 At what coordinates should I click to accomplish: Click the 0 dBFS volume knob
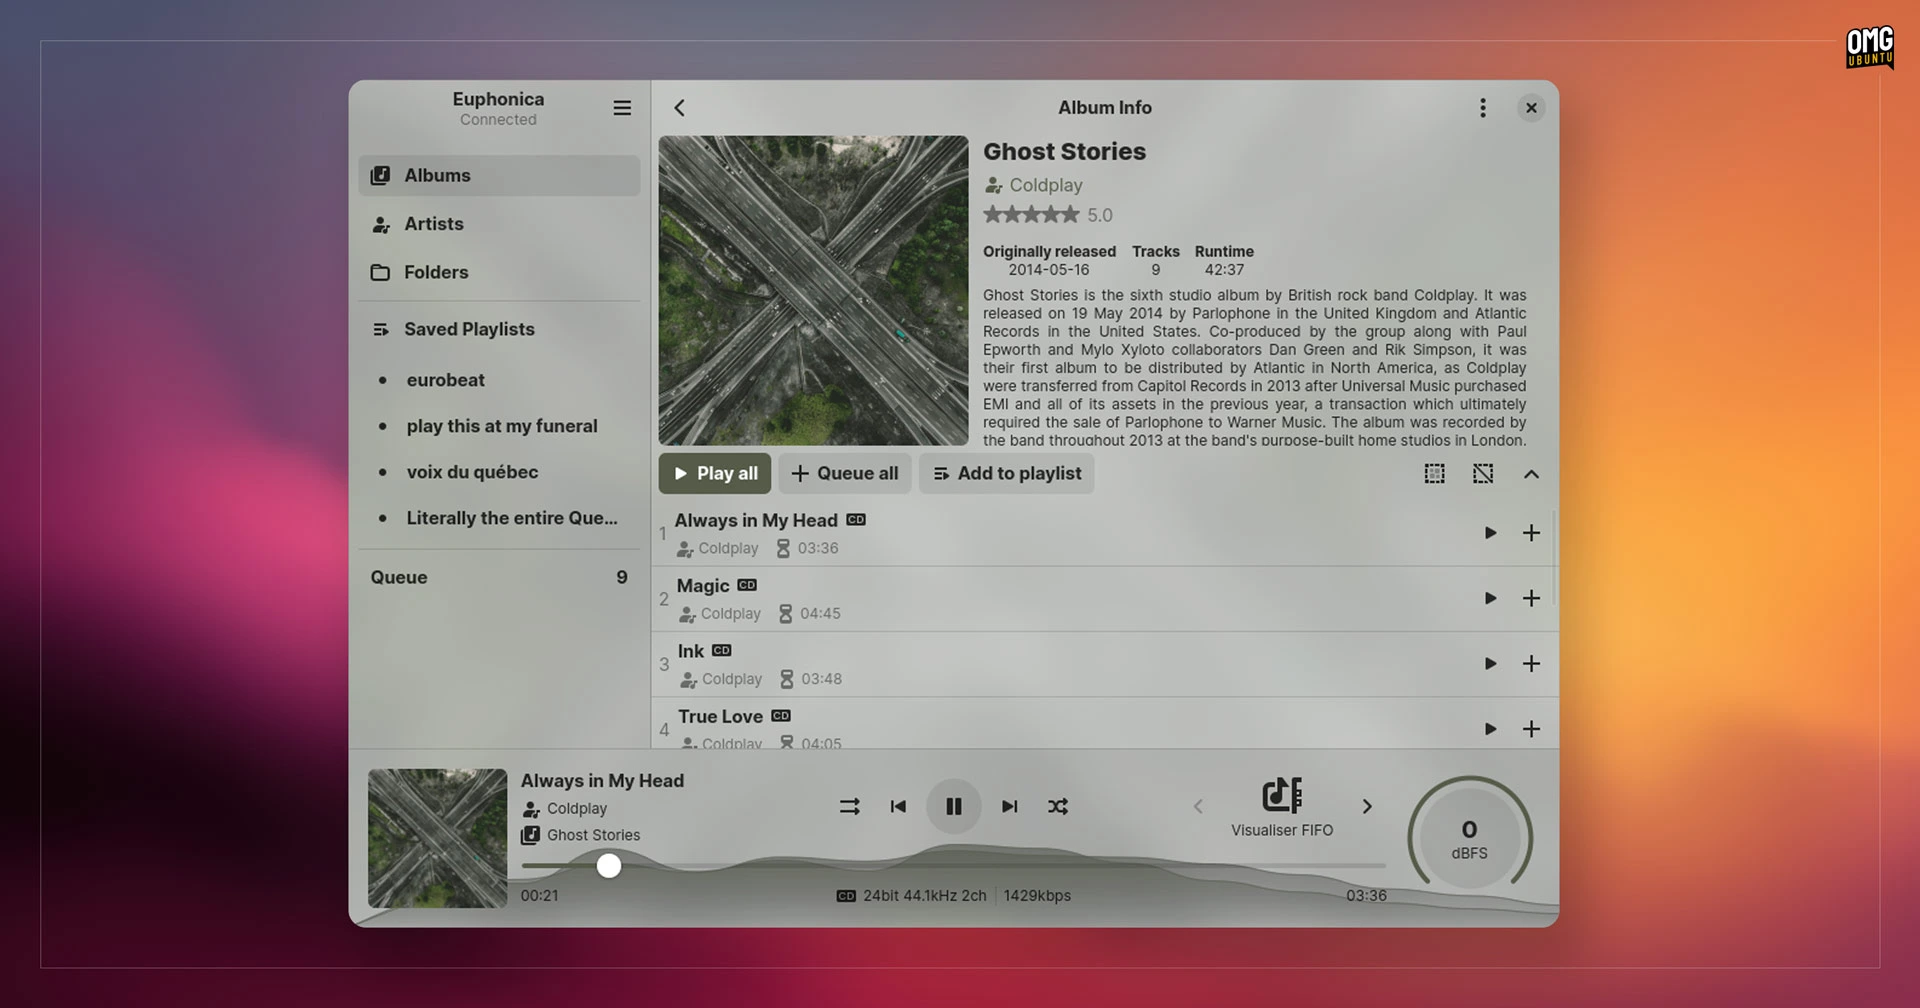(1470, 838)
